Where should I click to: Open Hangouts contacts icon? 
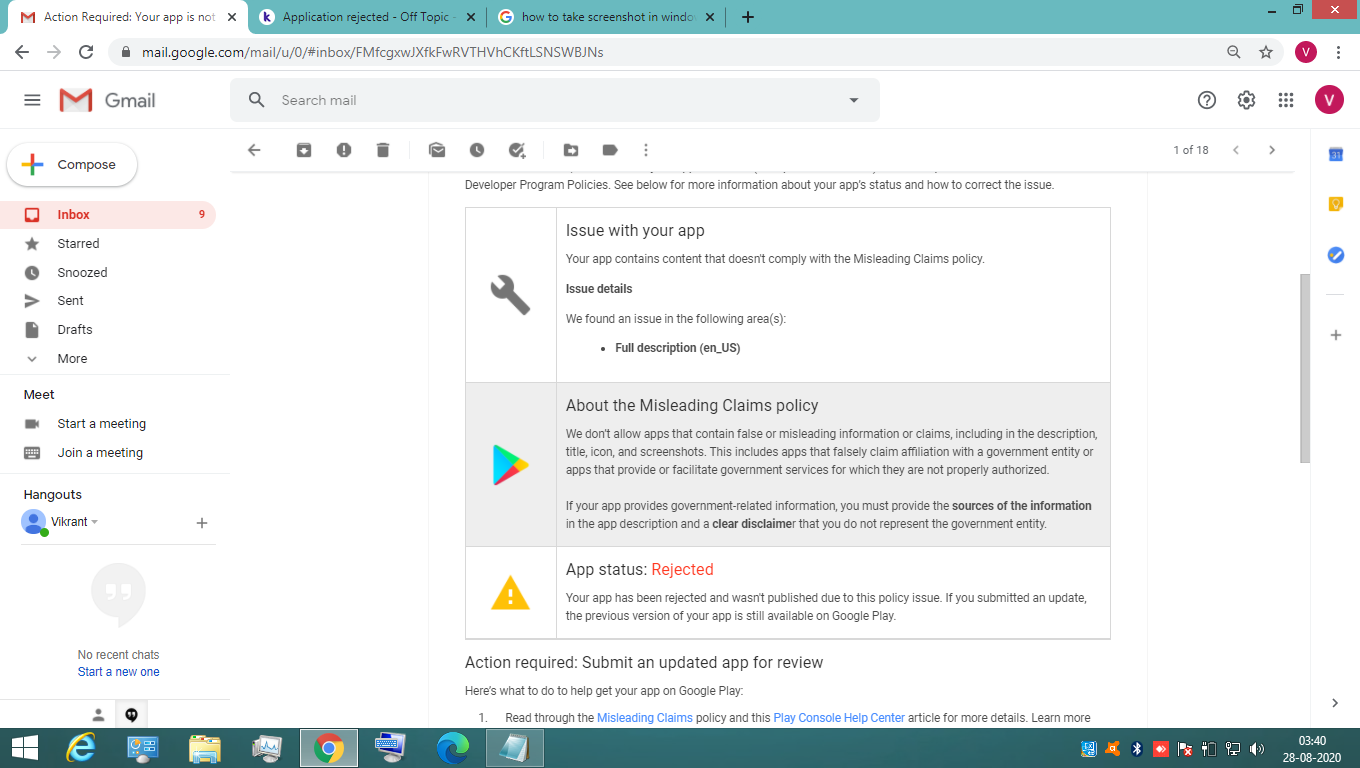point(98,715)
